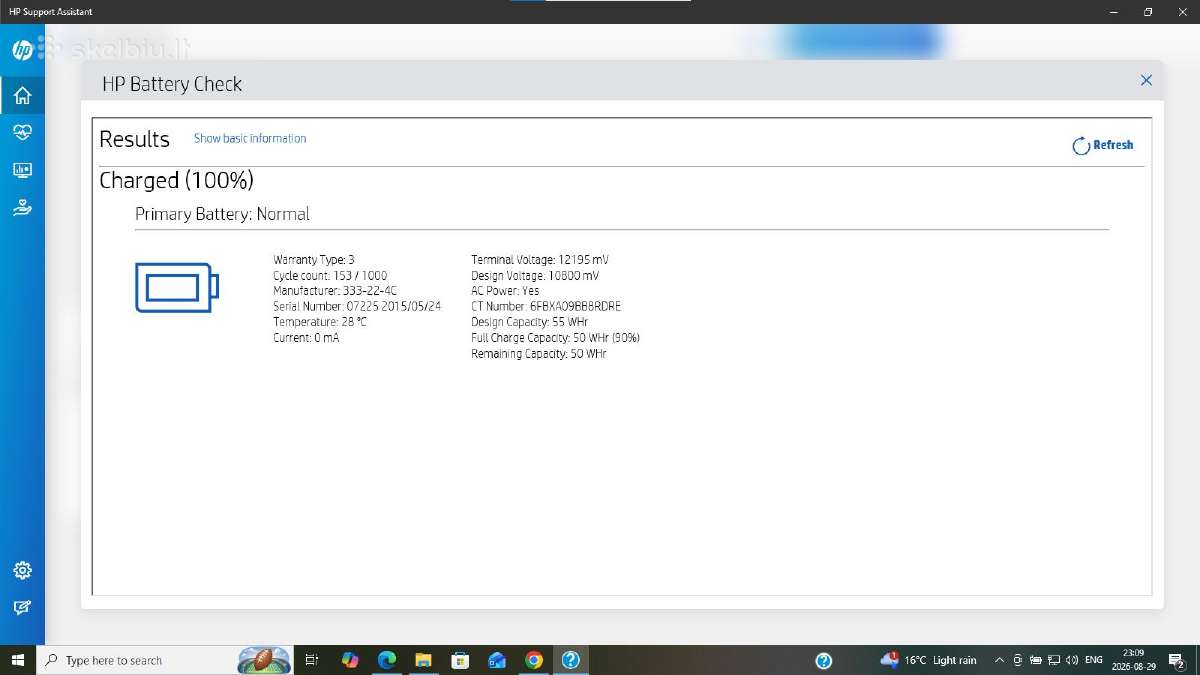Open Task View on the taskbar
Viewport: 1200px width, 675px height.
pos(311,660)
